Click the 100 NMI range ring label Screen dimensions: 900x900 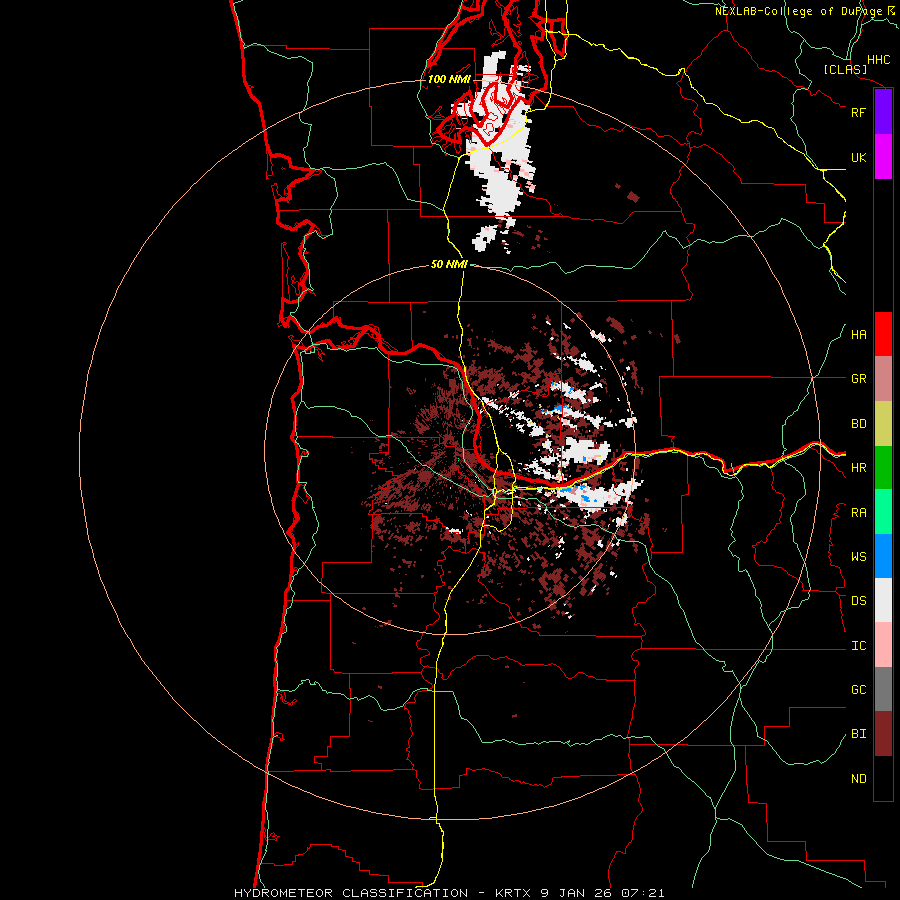449,79
